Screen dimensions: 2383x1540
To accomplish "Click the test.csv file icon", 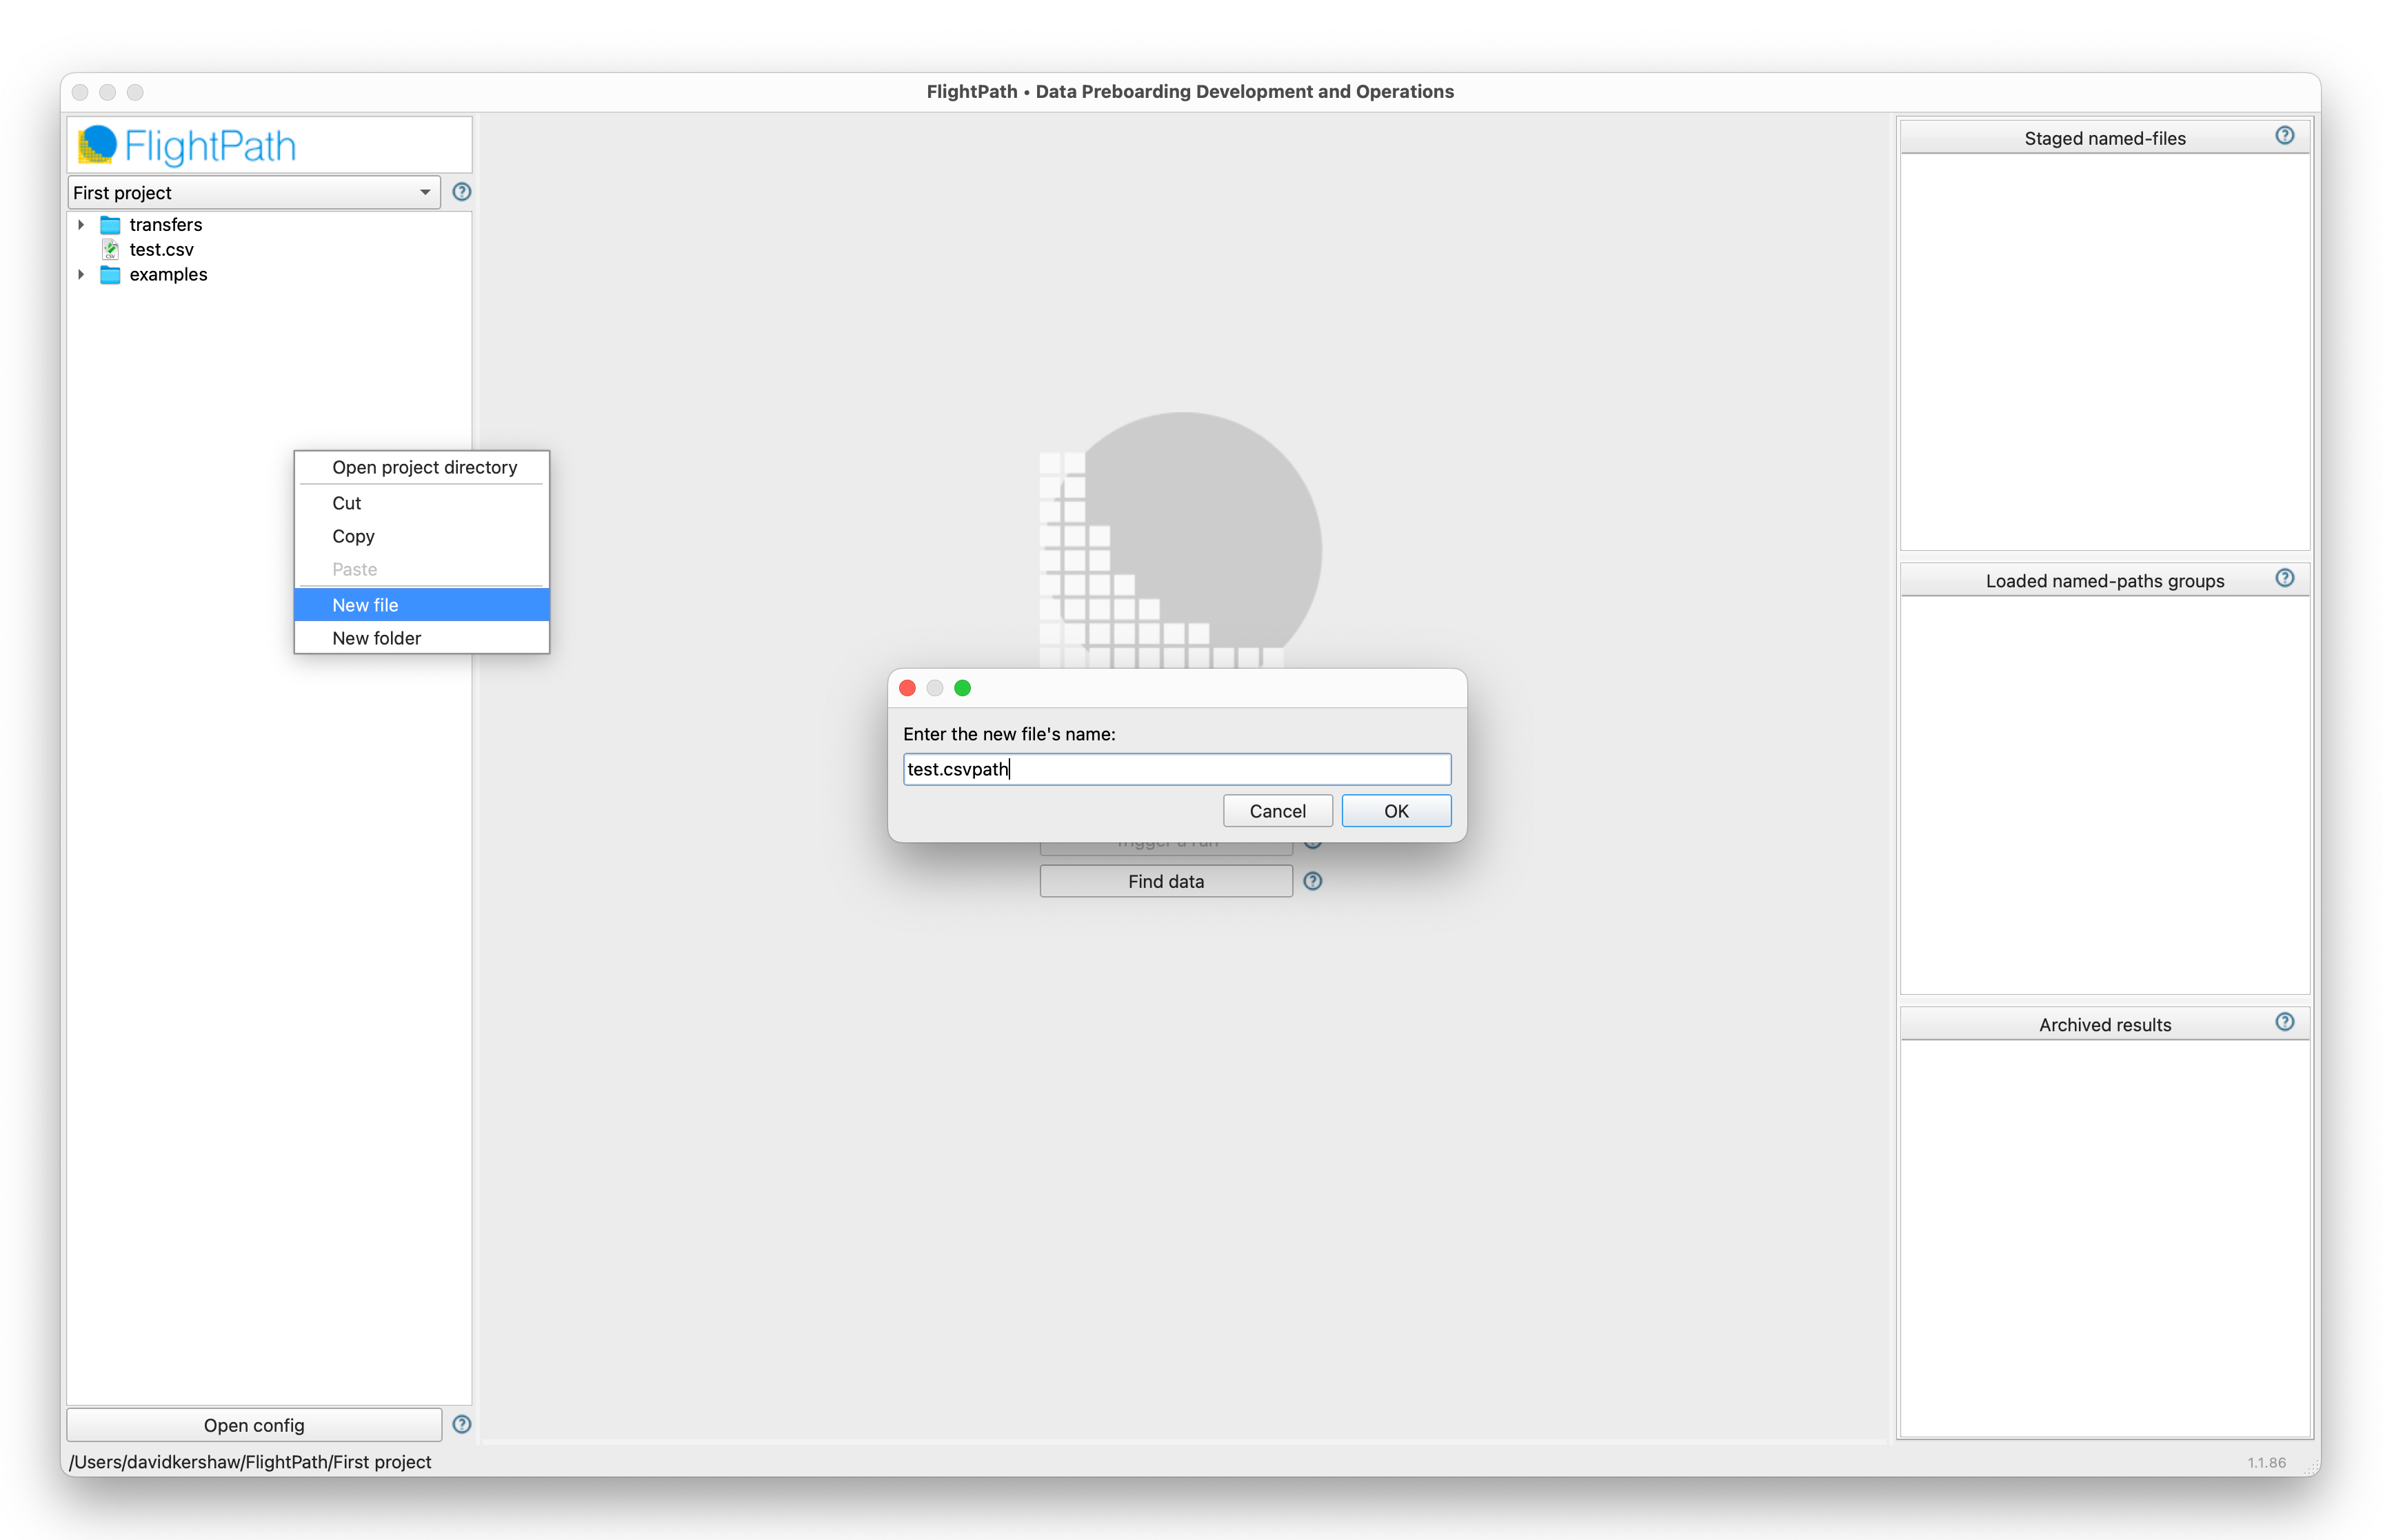I will (x=110, y=250).
